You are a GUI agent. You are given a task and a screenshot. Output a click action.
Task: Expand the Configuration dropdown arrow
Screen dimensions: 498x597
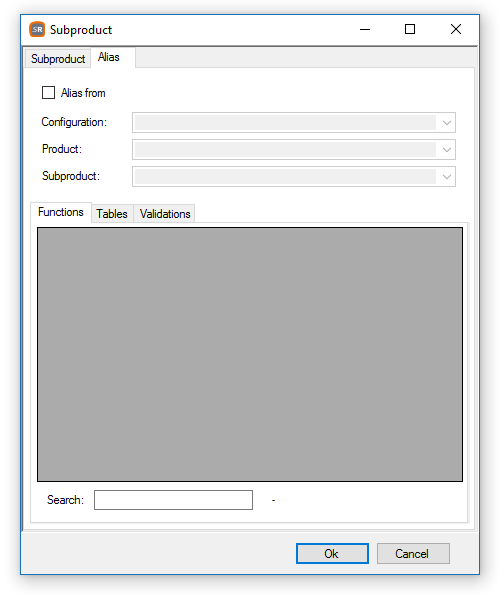tap(447, 123)
